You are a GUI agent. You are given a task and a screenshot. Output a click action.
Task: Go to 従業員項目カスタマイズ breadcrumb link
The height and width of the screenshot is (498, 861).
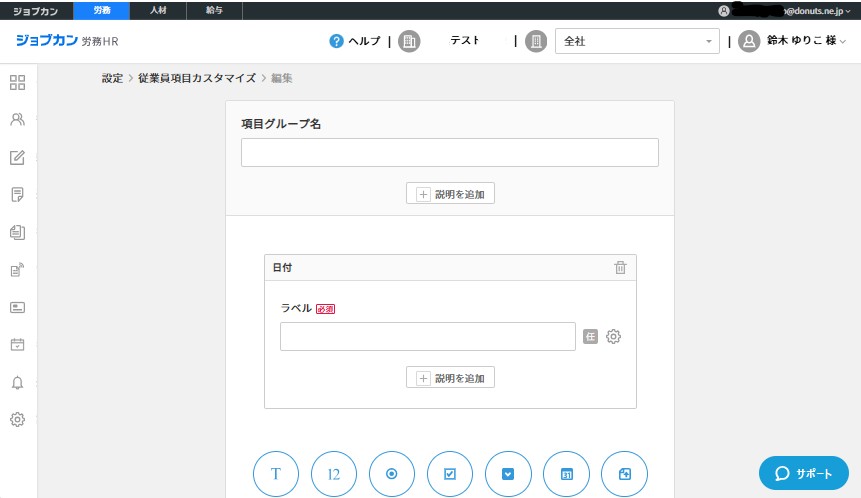[x=197, y=78]
